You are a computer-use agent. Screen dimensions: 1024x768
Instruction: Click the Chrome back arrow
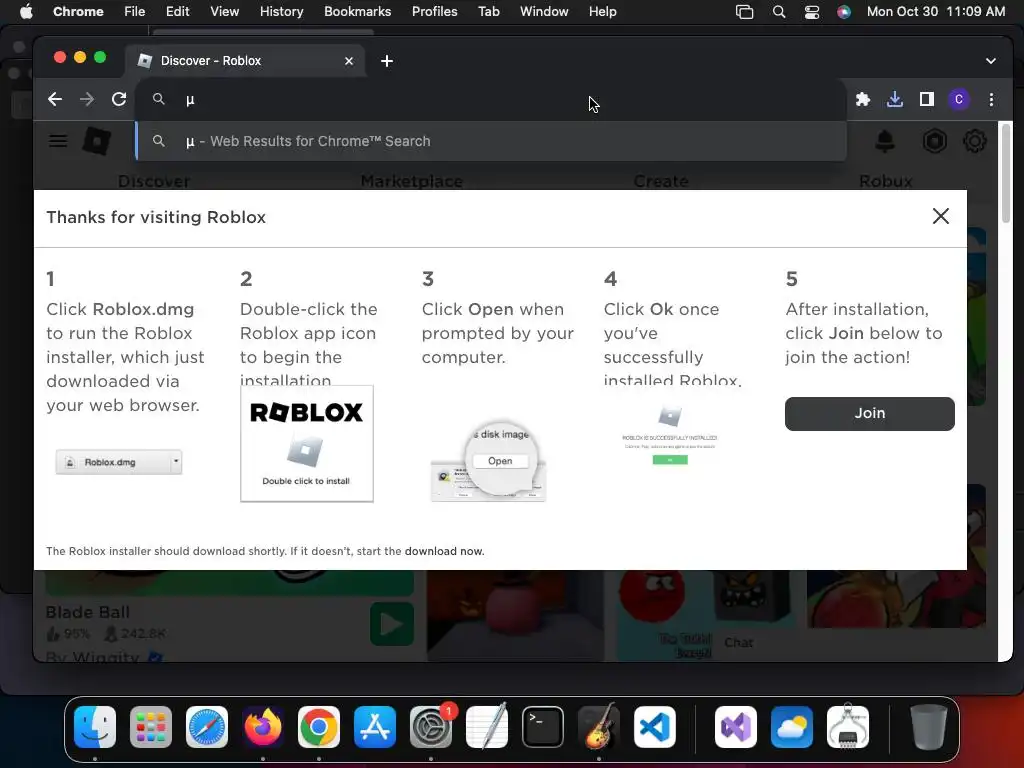click(55, 99)
